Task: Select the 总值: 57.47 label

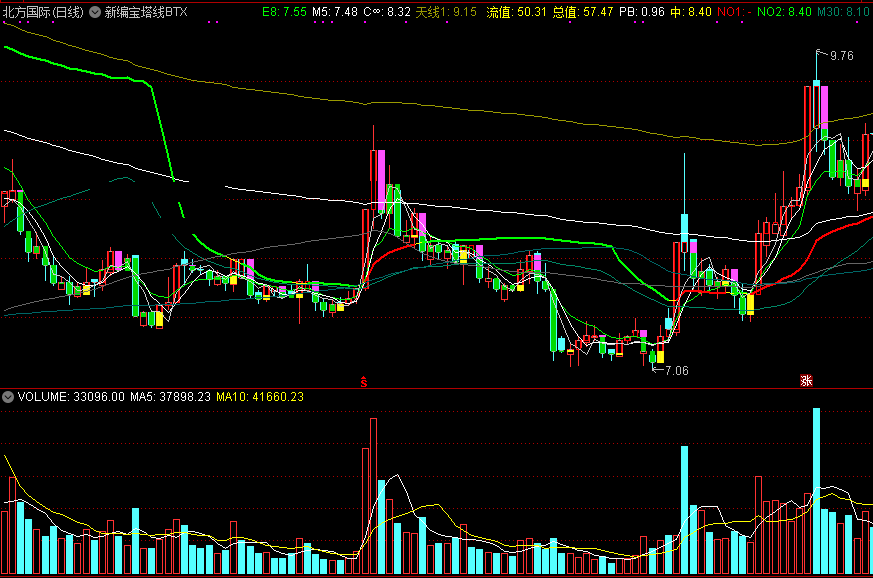Action: tap(583, 12)
